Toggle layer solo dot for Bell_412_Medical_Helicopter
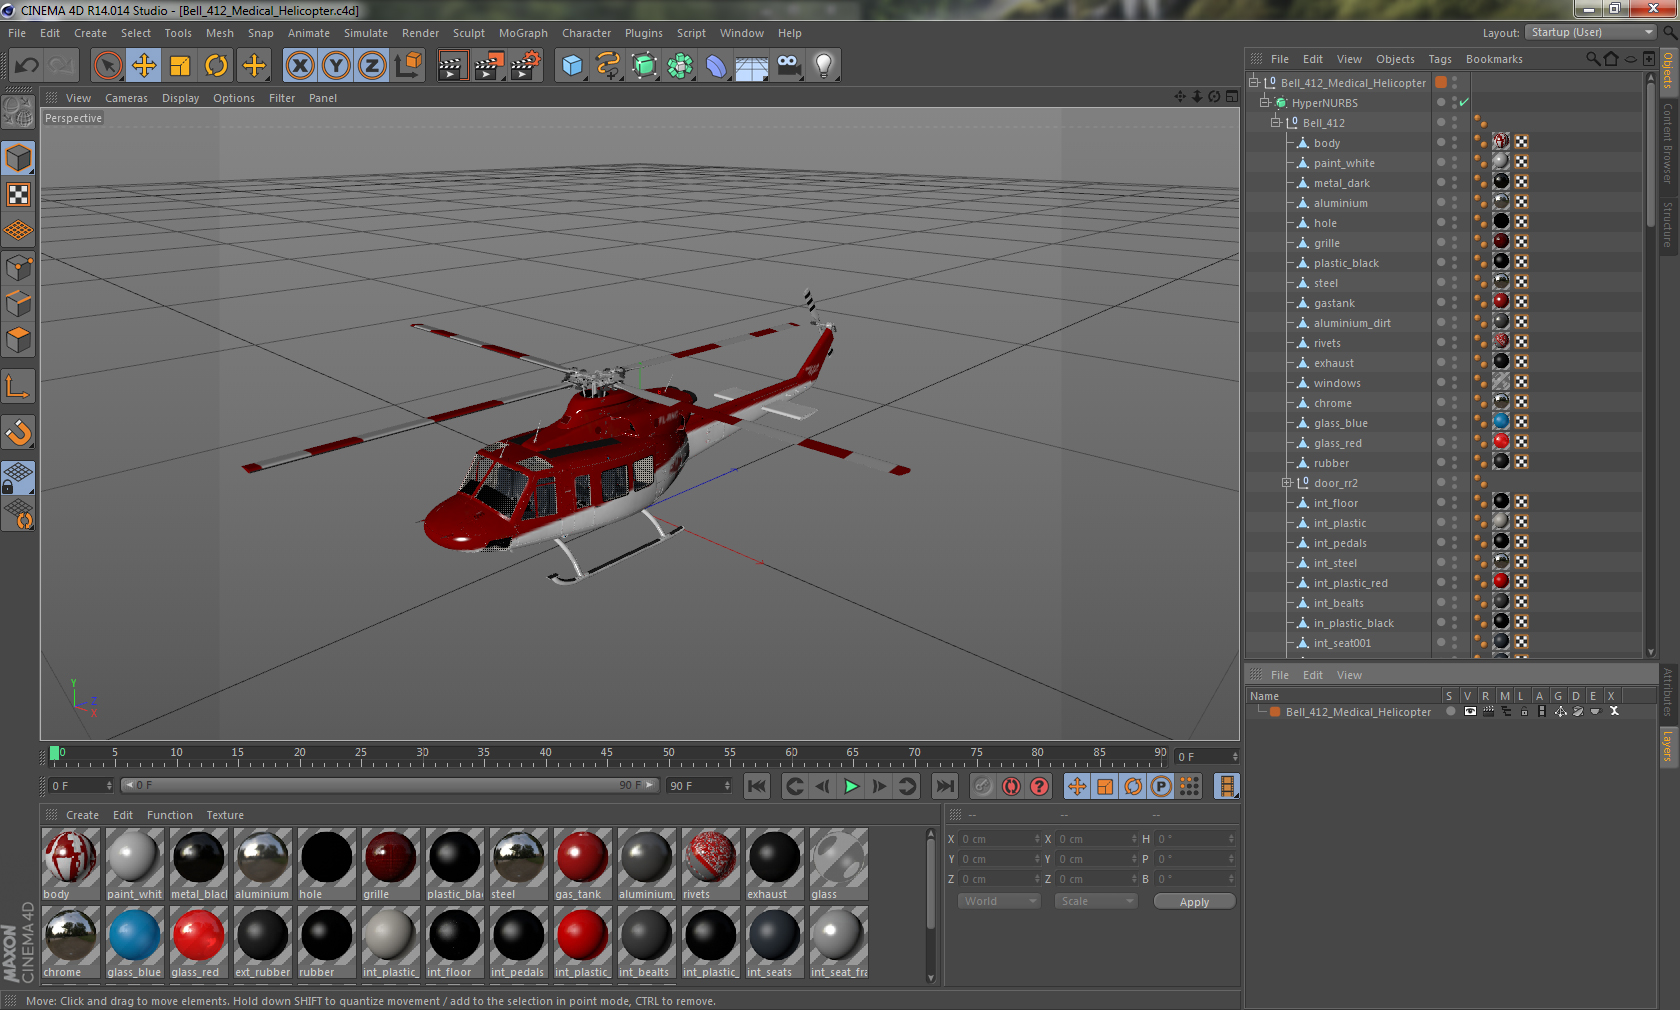 click(1450, 712)
